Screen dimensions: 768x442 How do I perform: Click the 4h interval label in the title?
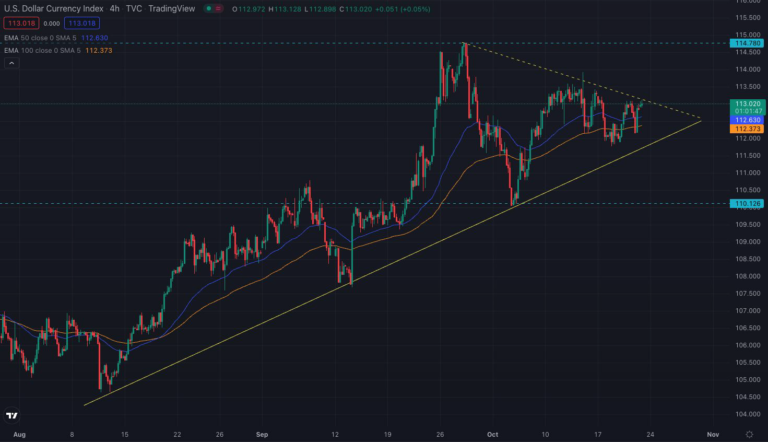pos(114,8)
